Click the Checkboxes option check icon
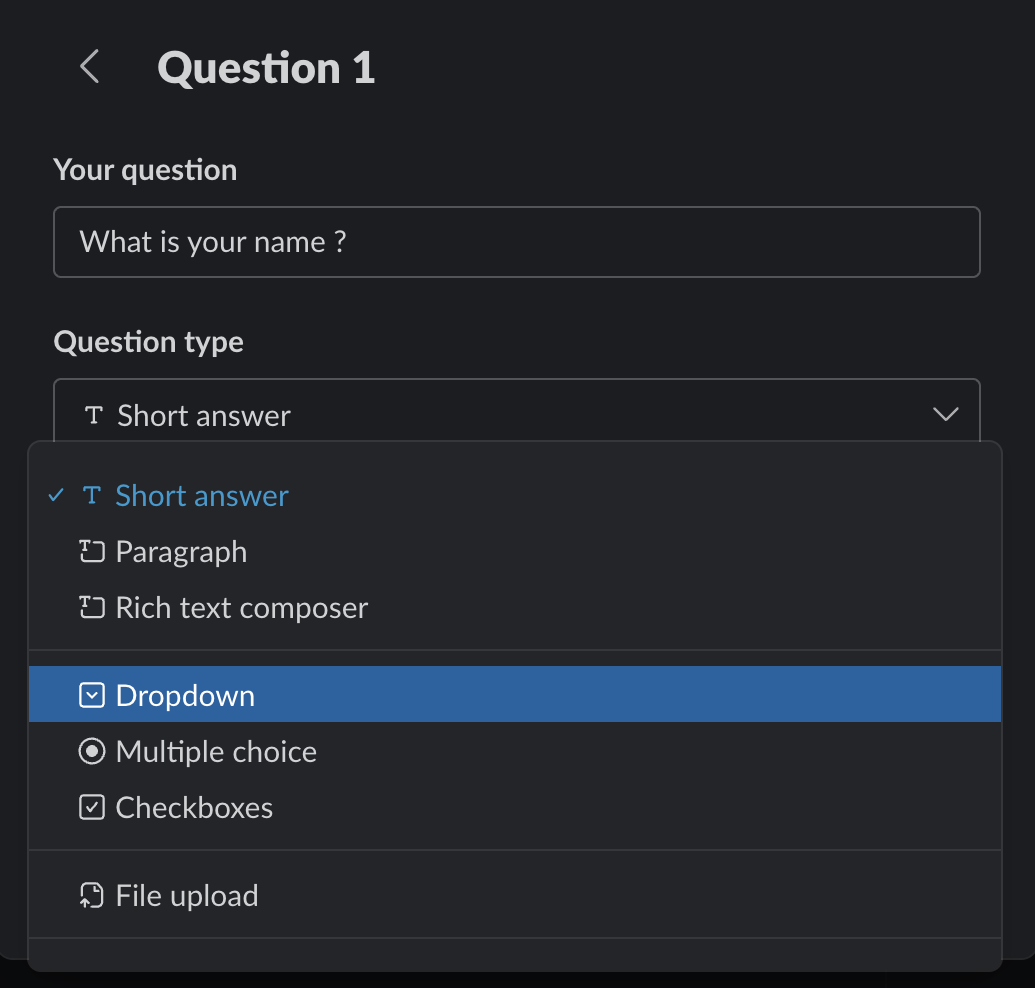The image size is (1035, 988). pyautogui.click(x=92, y=808)
